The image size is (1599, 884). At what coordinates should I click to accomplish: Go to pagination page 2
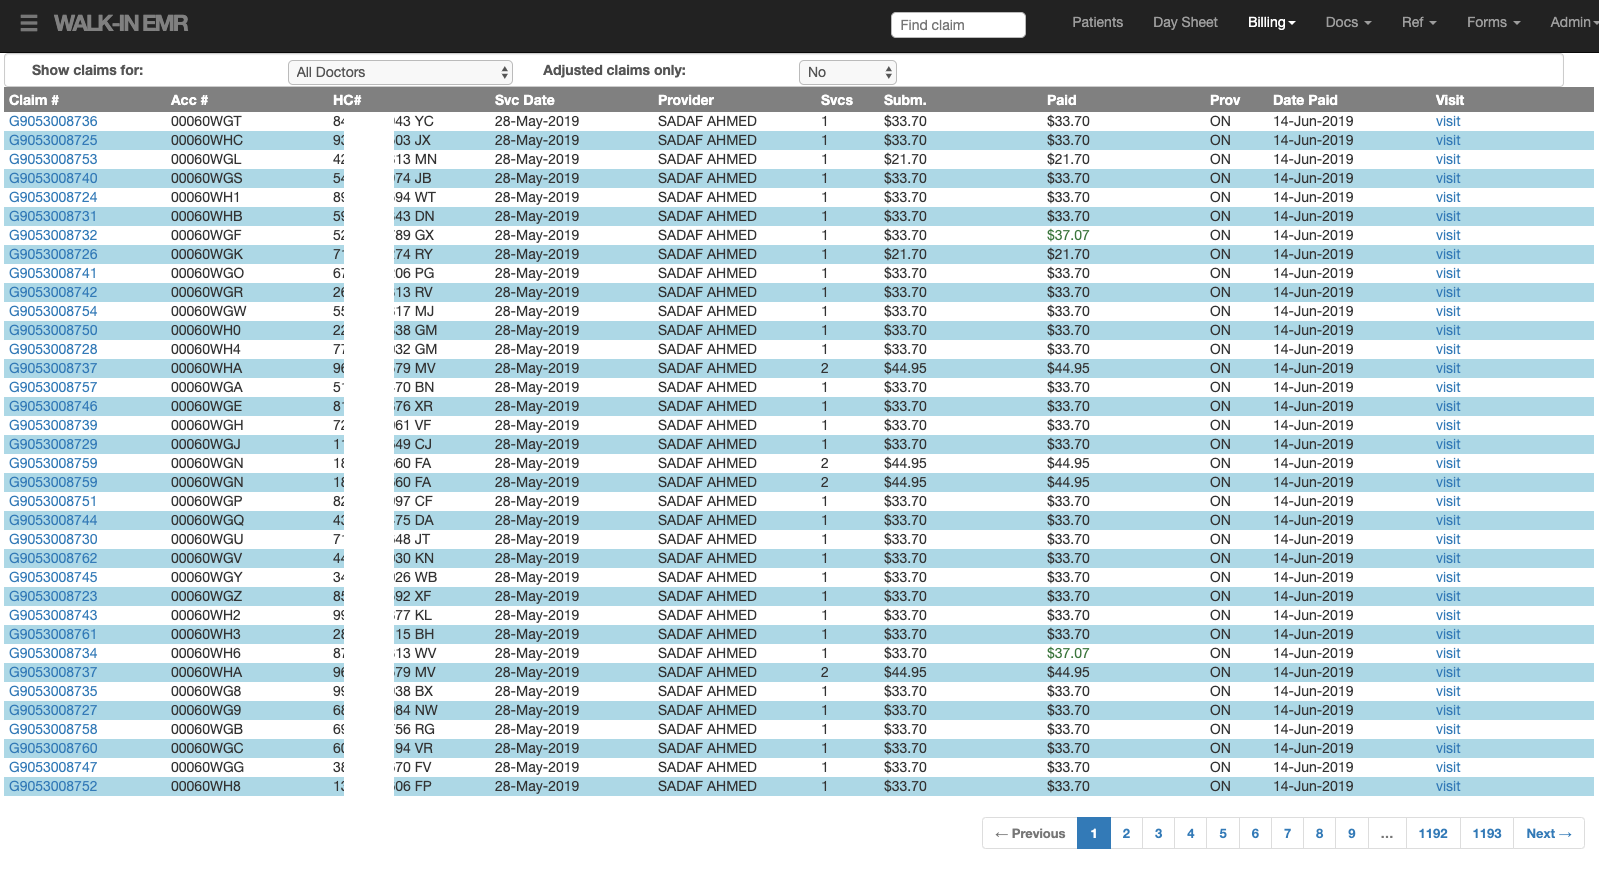click(x=1126, y=833)
